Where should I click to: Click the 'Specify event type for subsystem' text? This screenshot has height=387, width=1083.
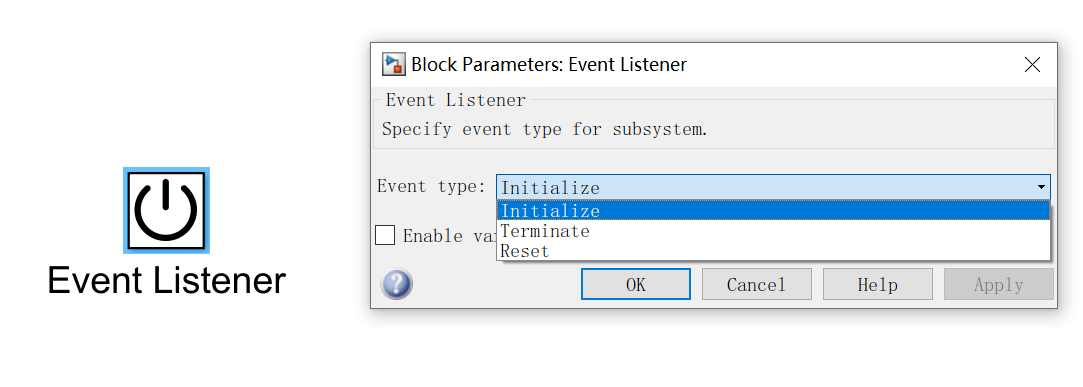[545, 129]
